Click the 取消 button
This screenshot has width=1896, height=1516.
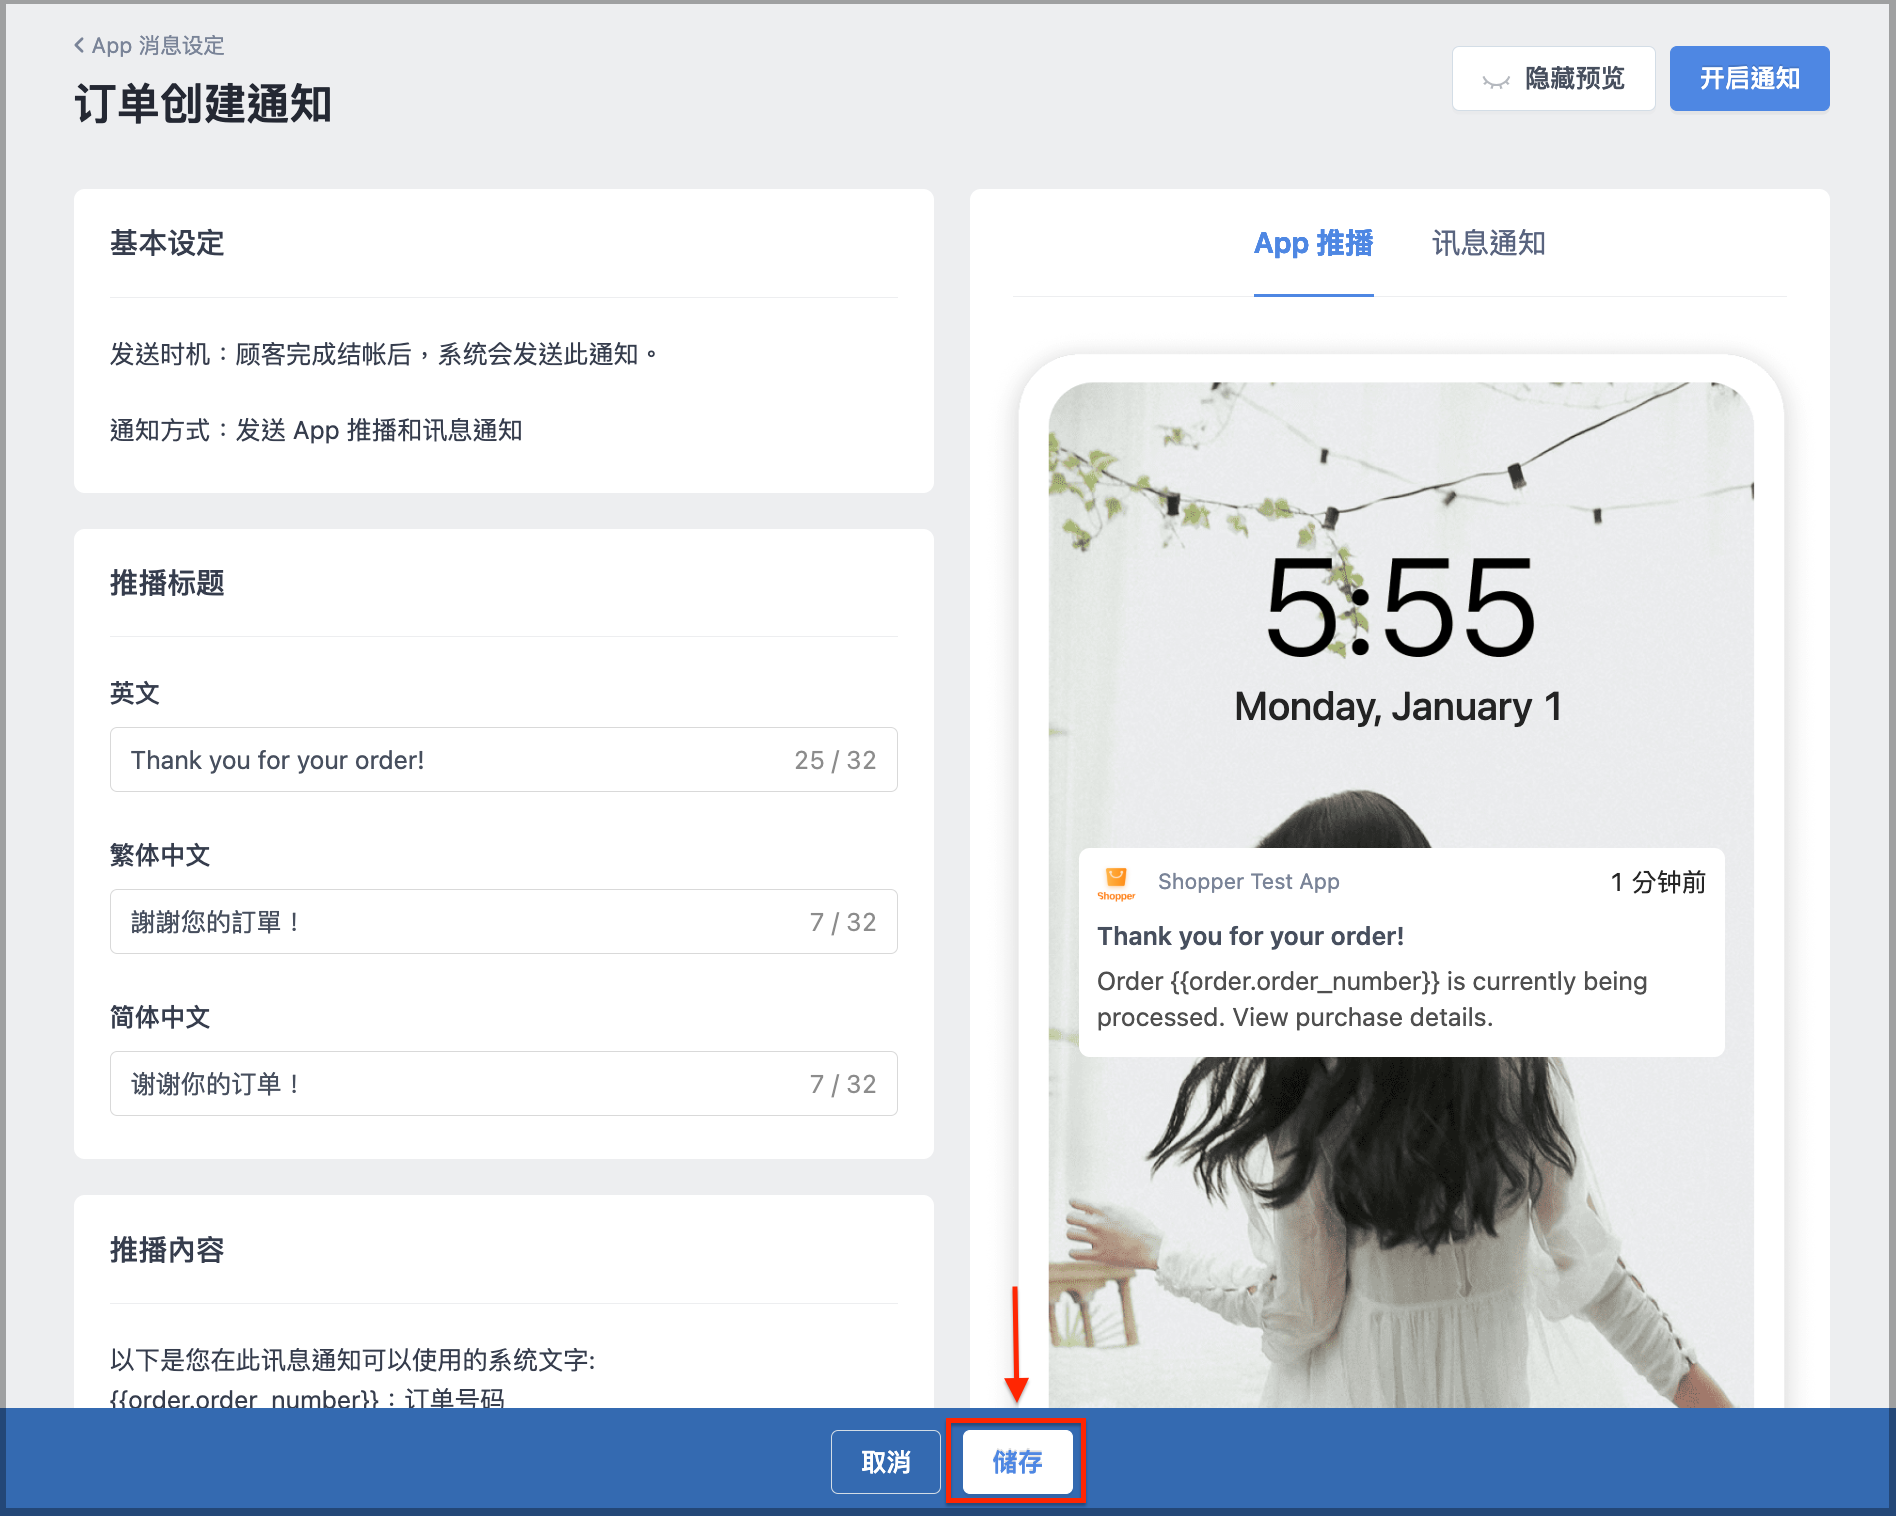pos(885,1461)
